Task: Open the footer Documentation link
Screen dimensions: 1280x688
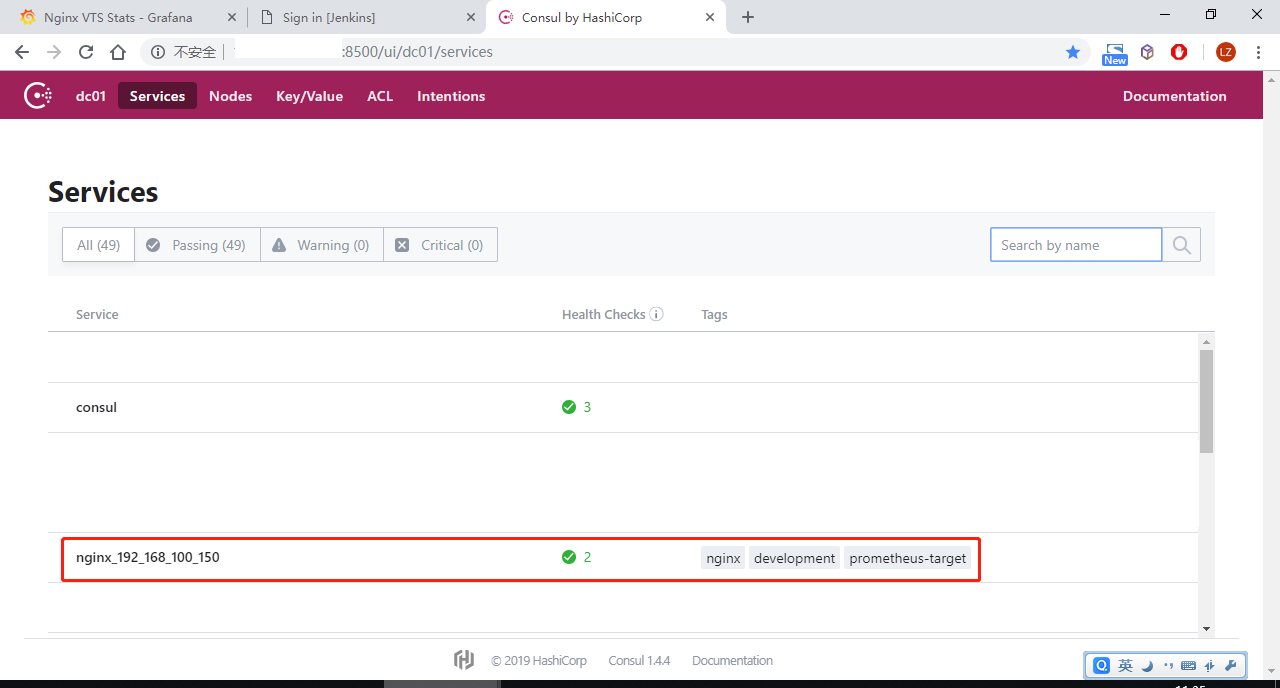Action: coord(732,660)
